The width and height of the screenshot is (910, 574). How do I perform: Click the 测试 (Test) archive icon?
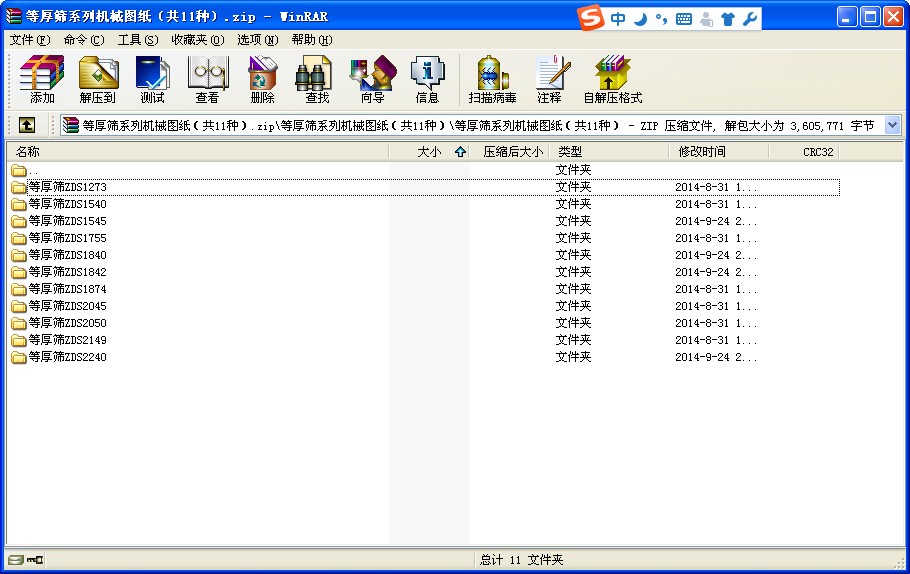point(152,80)
